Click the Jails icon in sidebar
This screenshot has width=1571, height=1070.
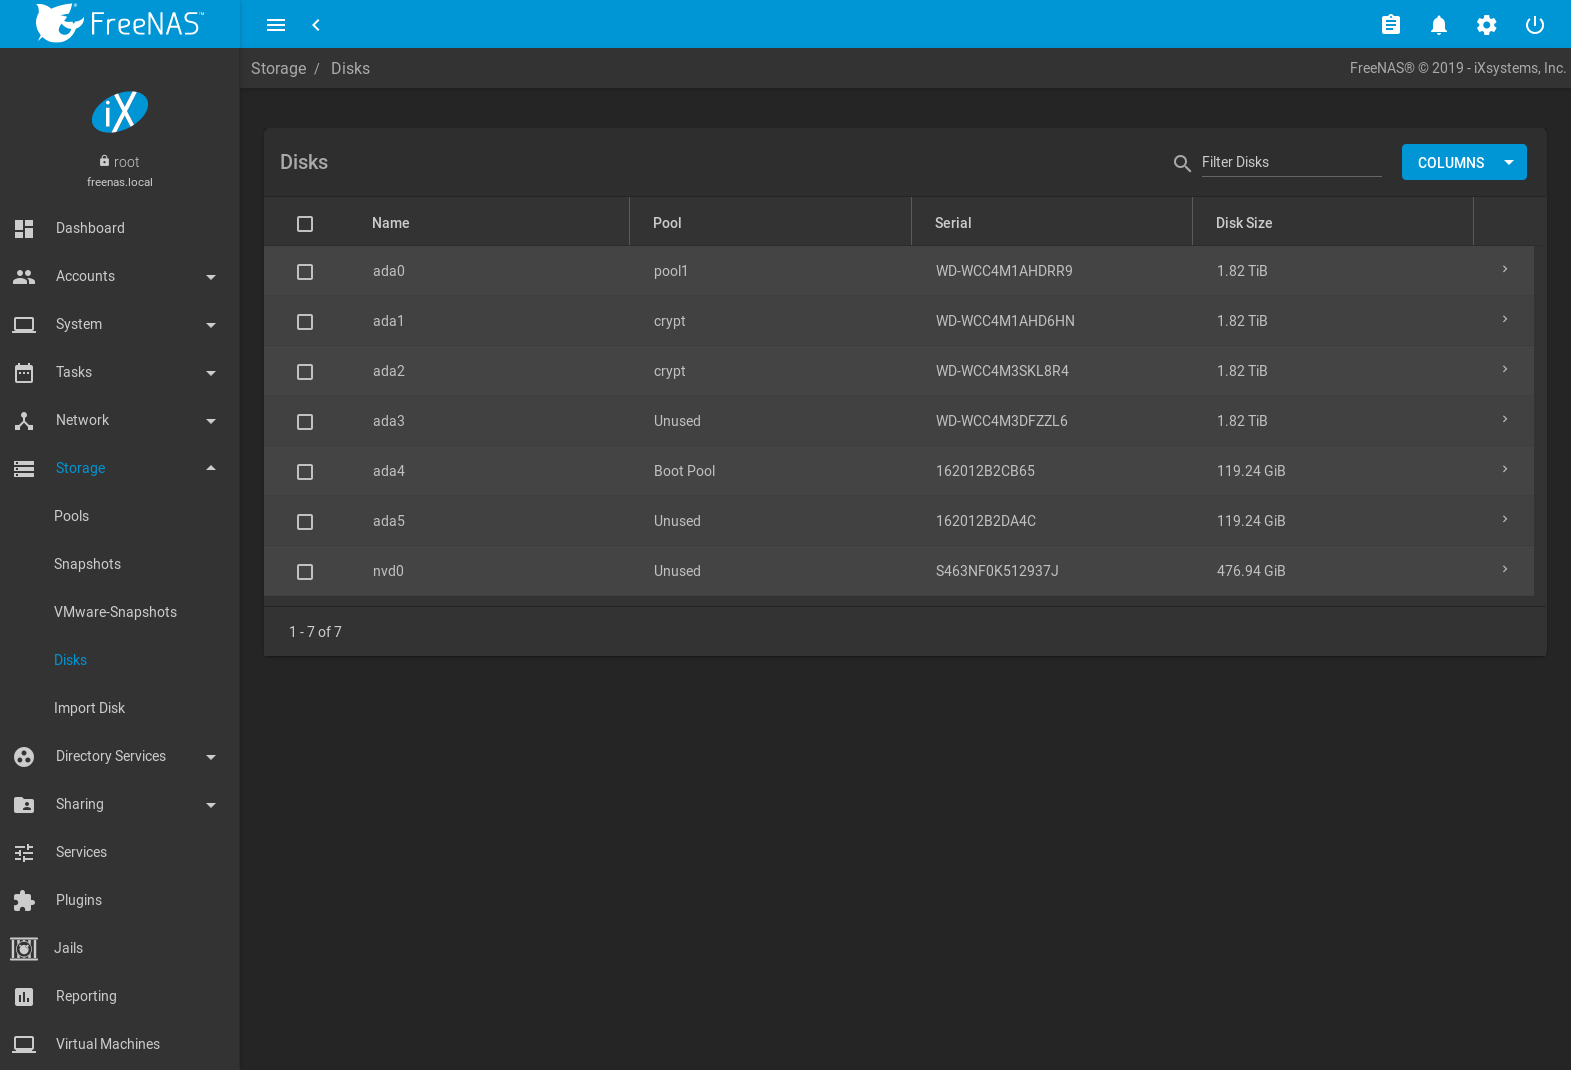click(24, 948)
